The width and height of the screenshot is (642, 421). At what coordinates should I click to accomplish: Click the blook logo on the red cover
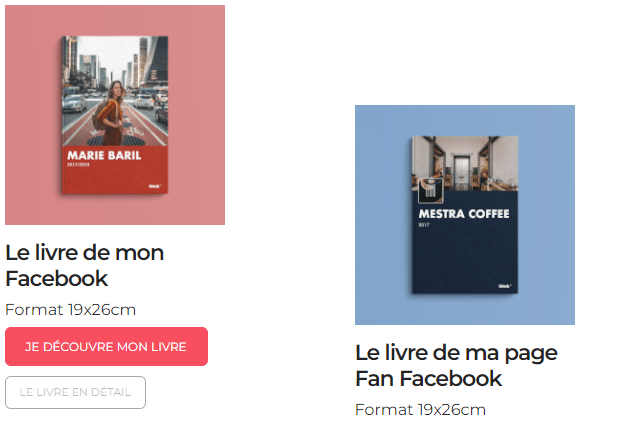coord(155,186)
